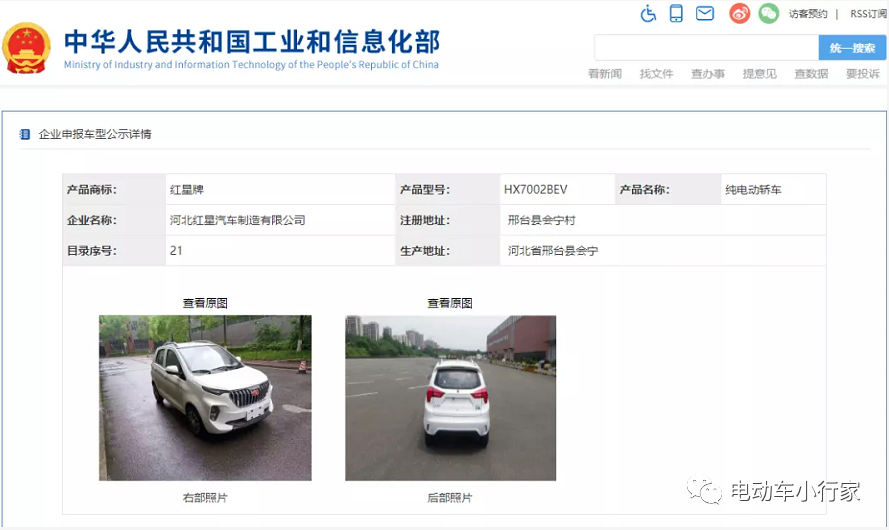The width and height of the screenshot is (889, 530).
Task: Click the 产品名称 label cell
Action: point(668,190)
